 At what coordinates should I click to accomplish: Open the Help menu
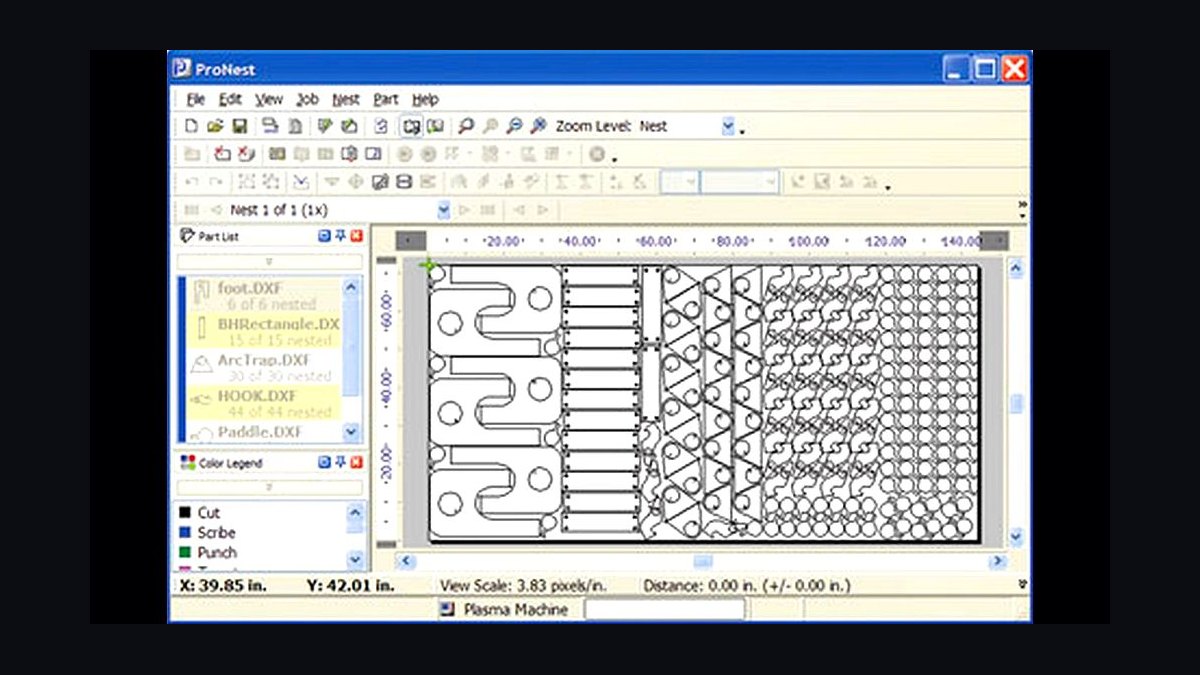point(426,99)
